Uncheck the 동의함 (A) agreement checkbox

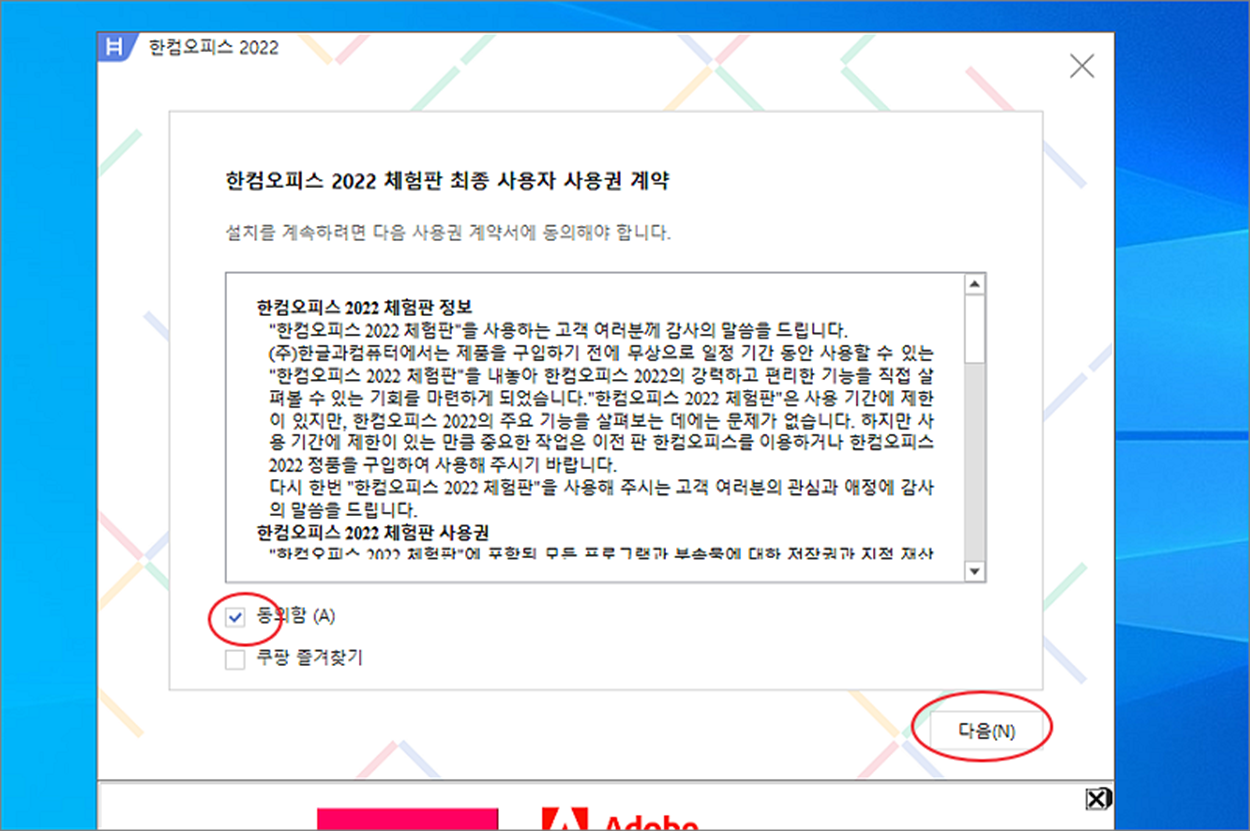[235, 618]
